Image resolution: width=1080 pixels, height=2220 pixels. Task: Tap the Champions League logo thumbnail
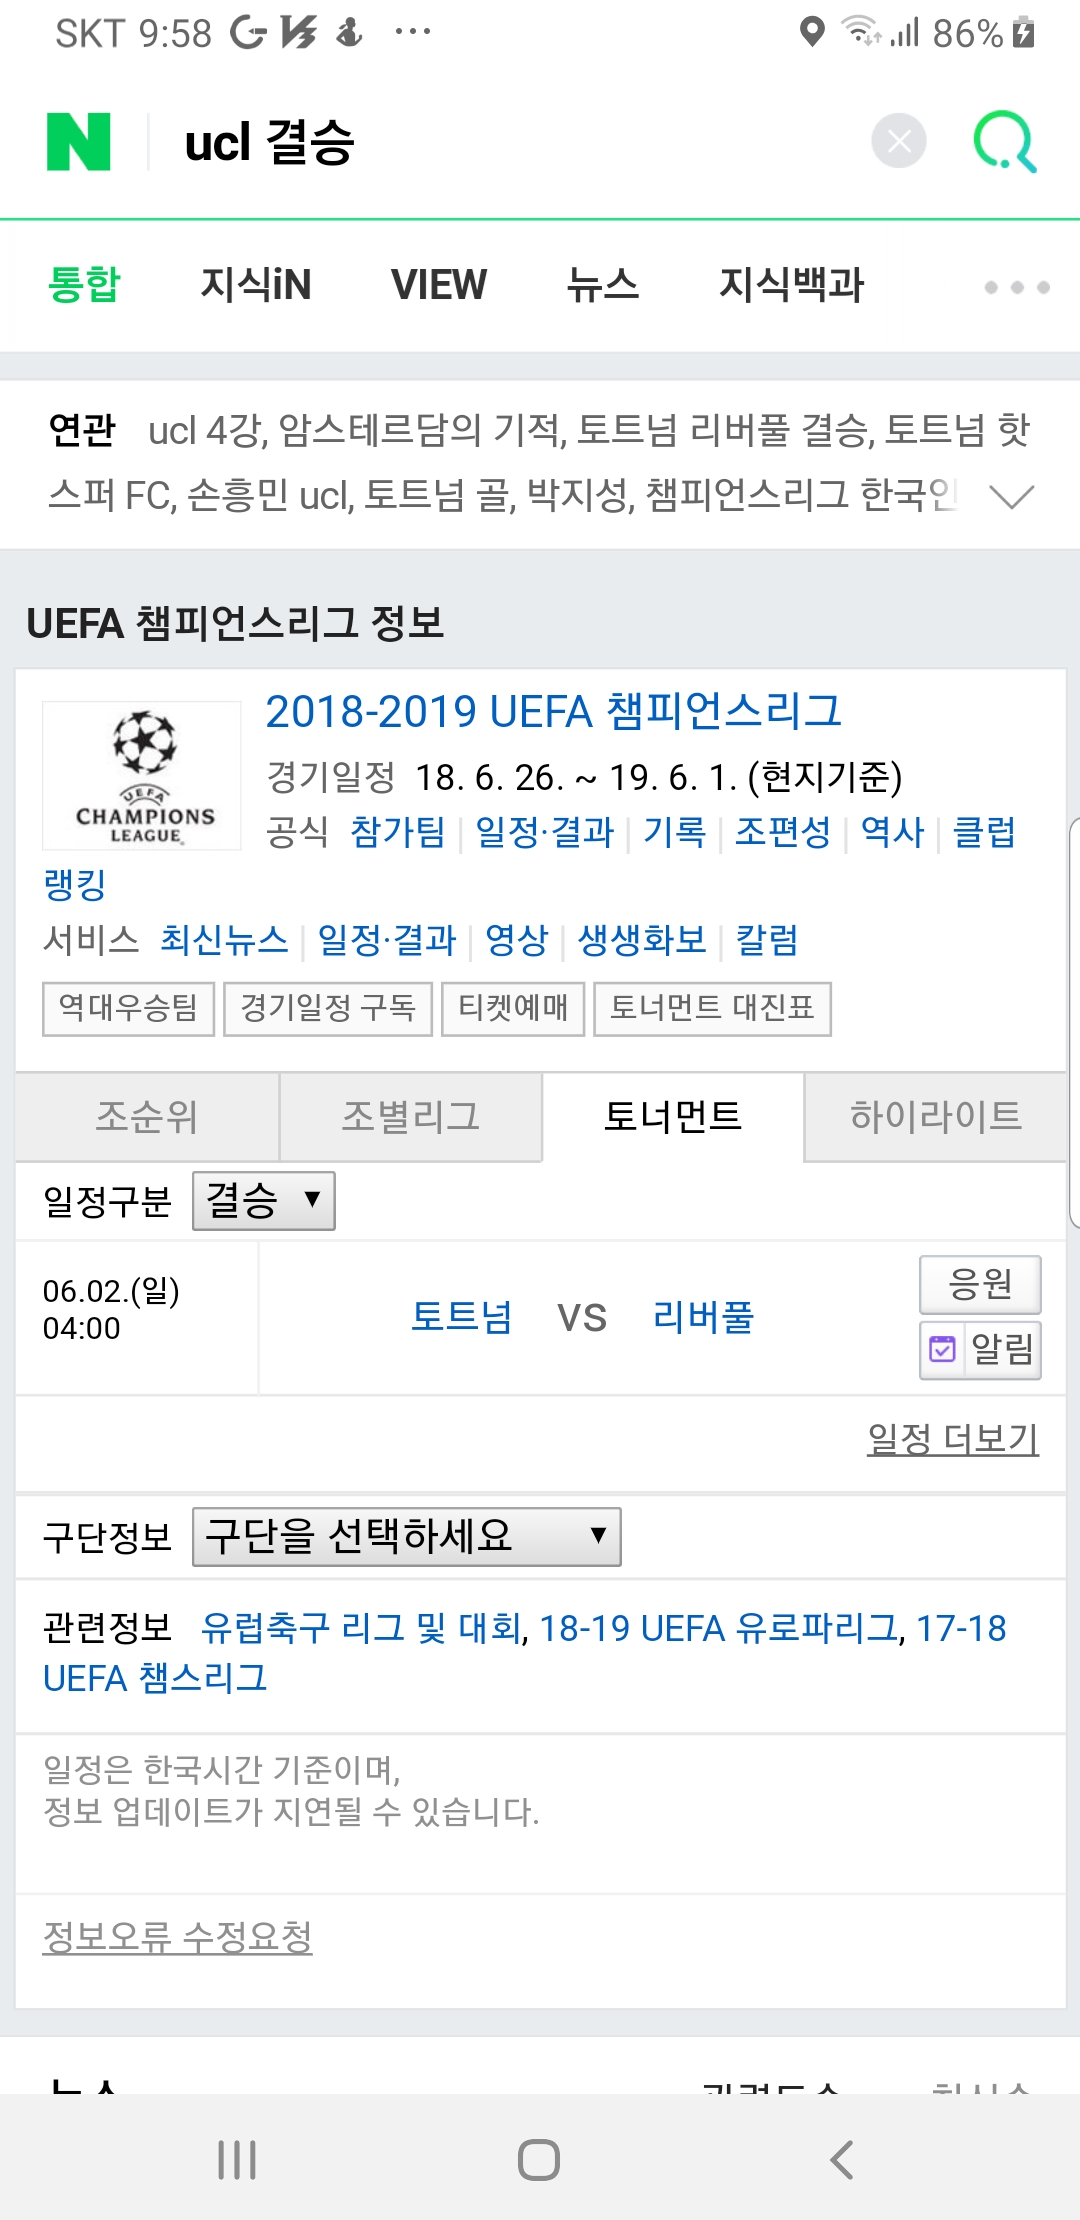[142, 776]
